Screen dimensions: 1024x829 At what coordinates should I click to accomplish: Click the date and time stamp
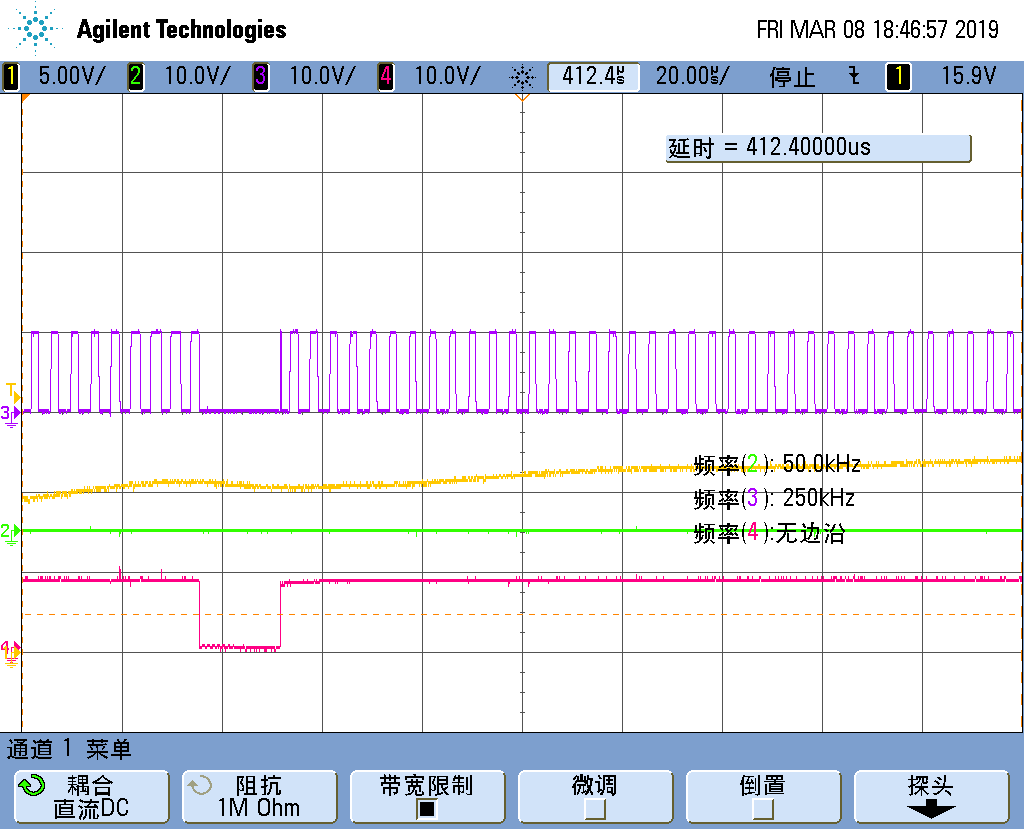878,29
